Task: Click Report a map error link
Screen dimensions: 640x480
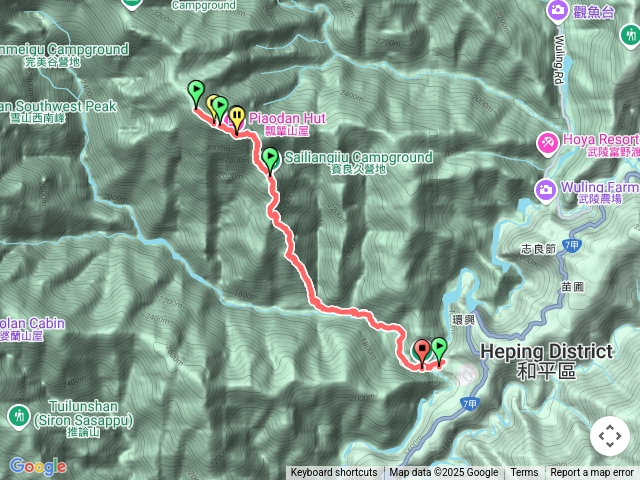Action: pos(592,473)
